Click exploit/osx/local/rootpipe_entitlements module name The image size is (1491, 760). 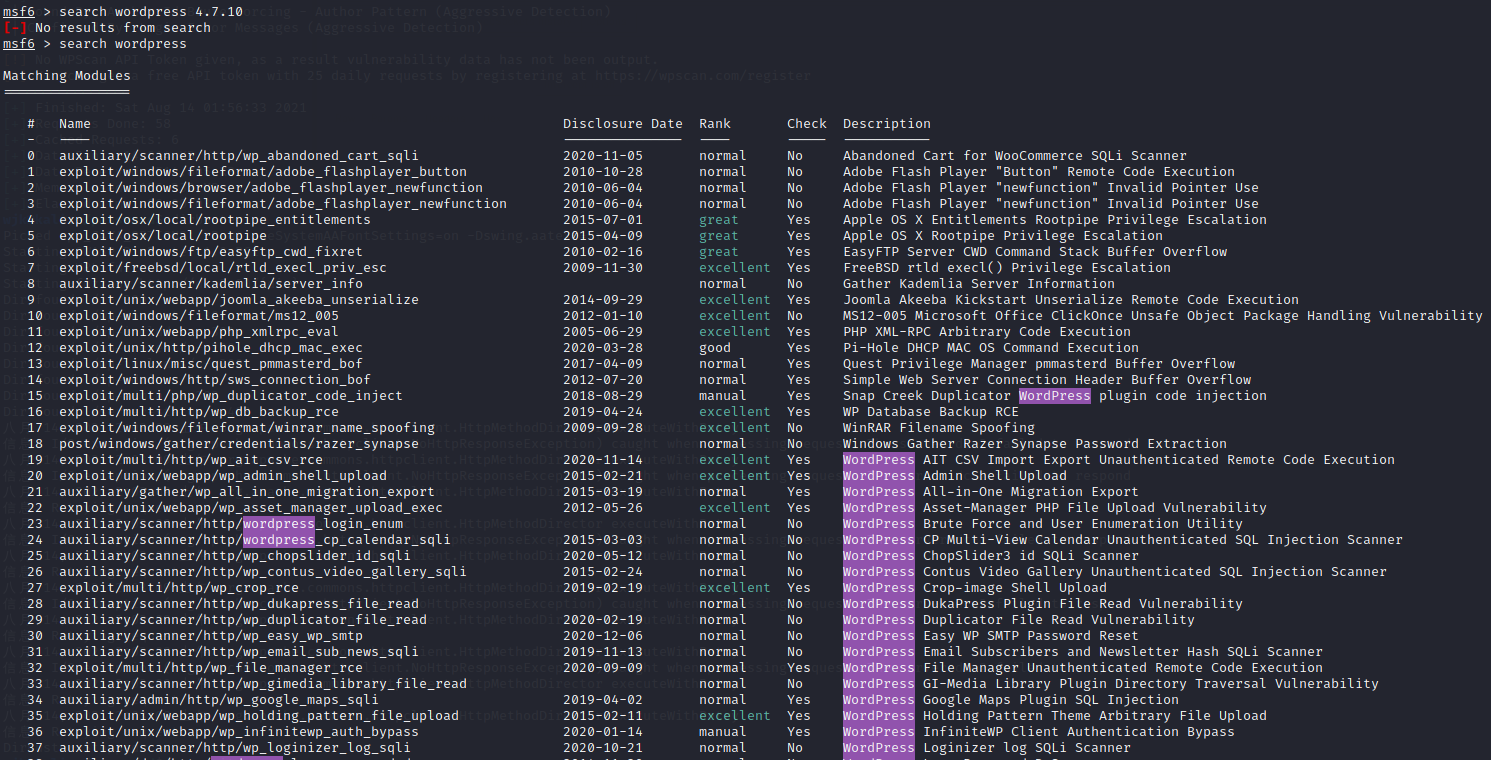coord(215,220)
